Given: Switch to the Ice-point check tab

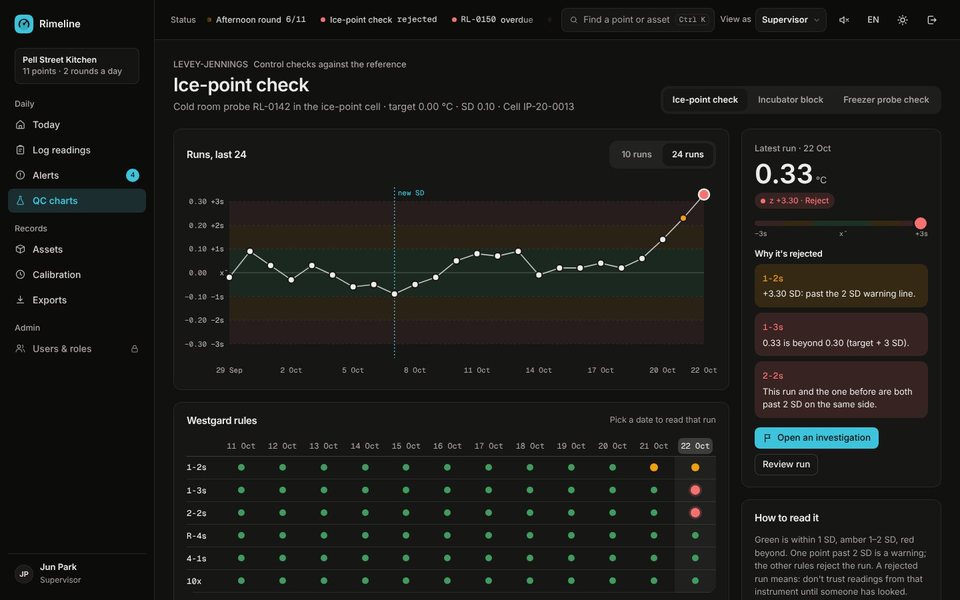Looking at the screenshot, I should pyautogui.click(x=705, y=100).
